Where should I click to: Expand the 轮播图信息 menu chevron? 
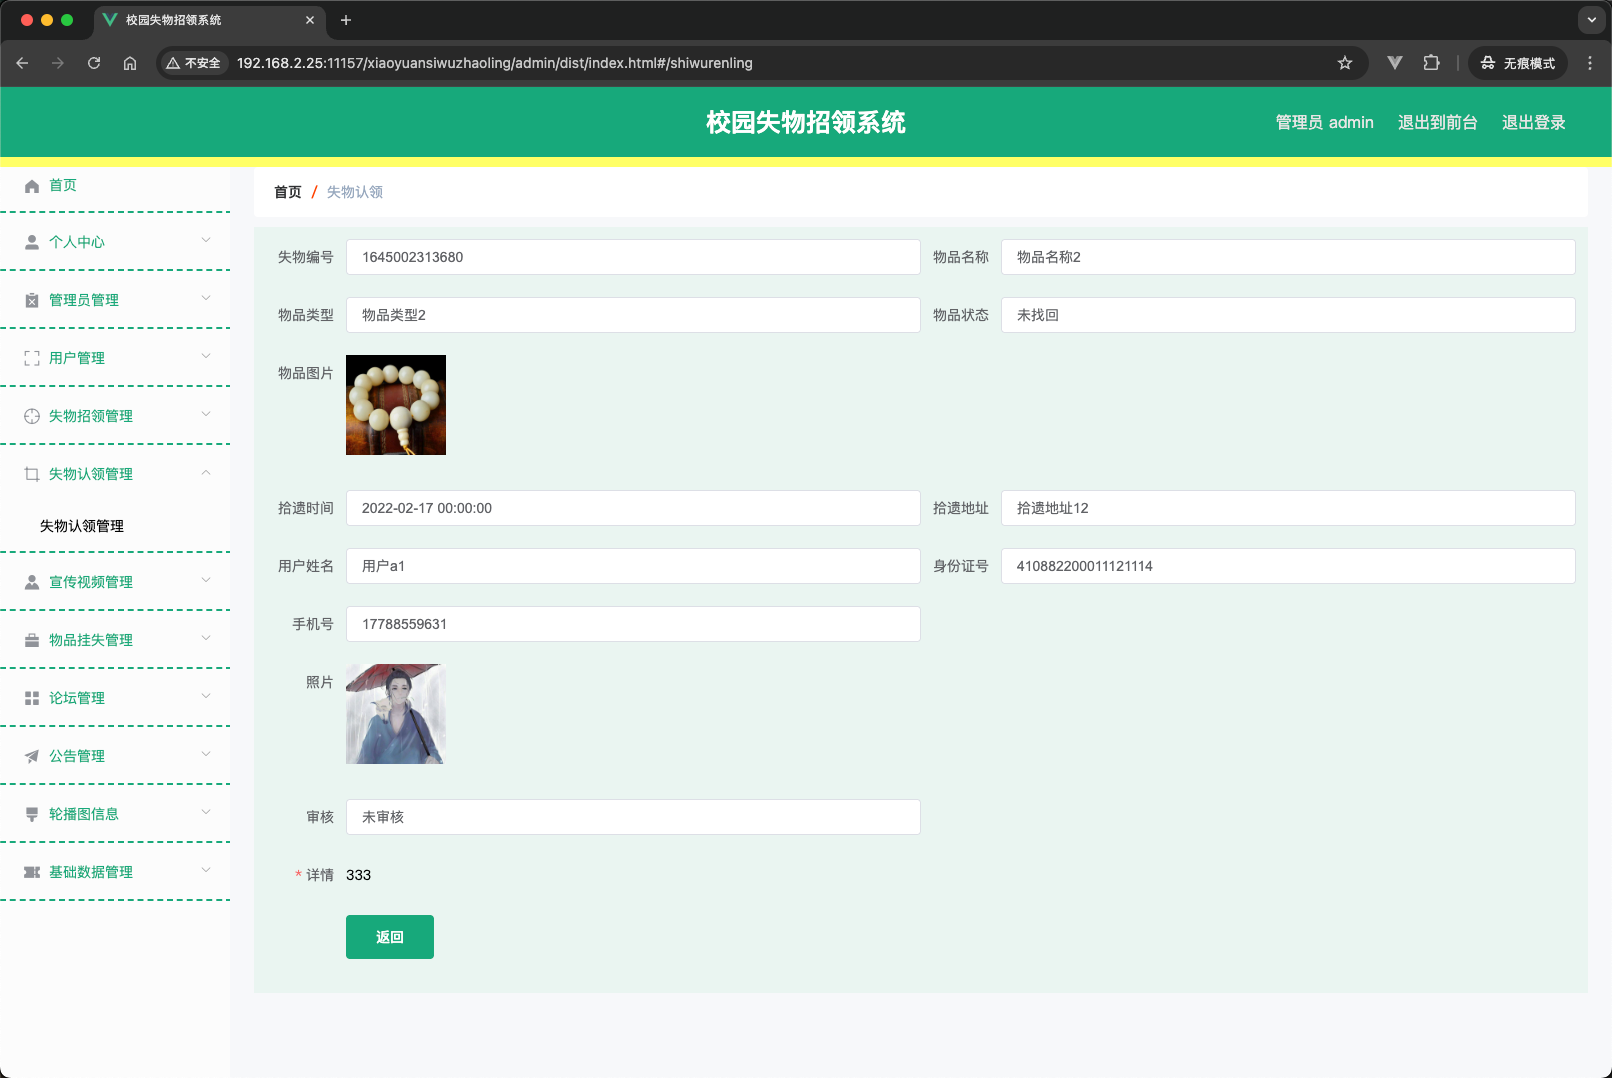(x=206, y=812)
